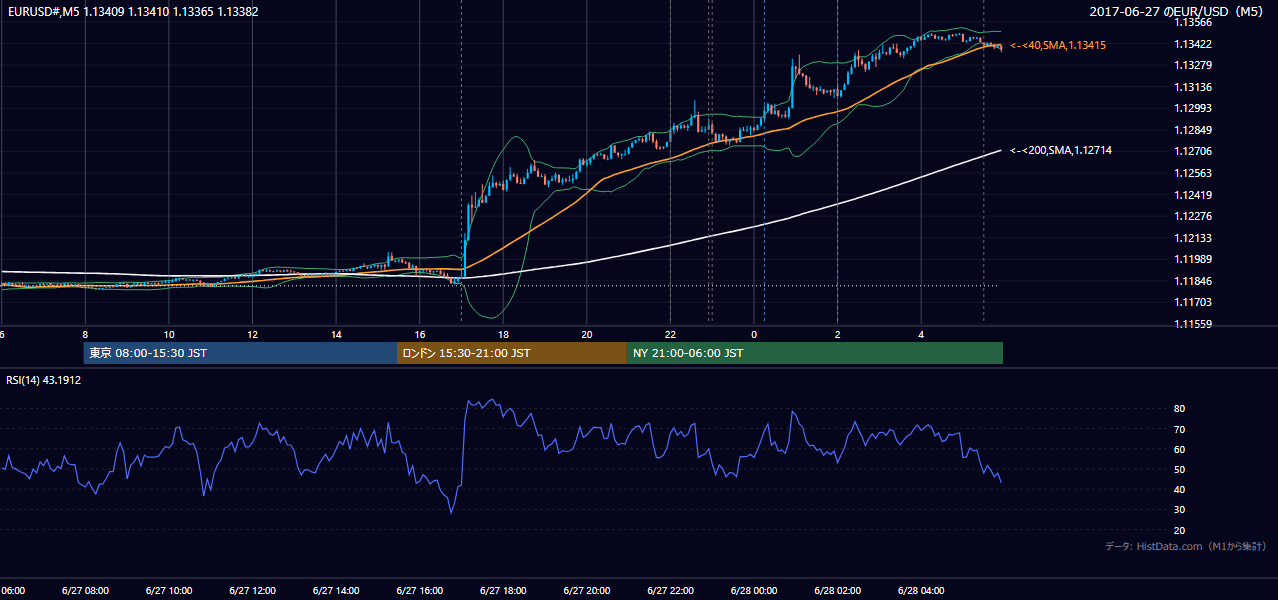Click the 6/27 14:00 date label

[336, 590]
